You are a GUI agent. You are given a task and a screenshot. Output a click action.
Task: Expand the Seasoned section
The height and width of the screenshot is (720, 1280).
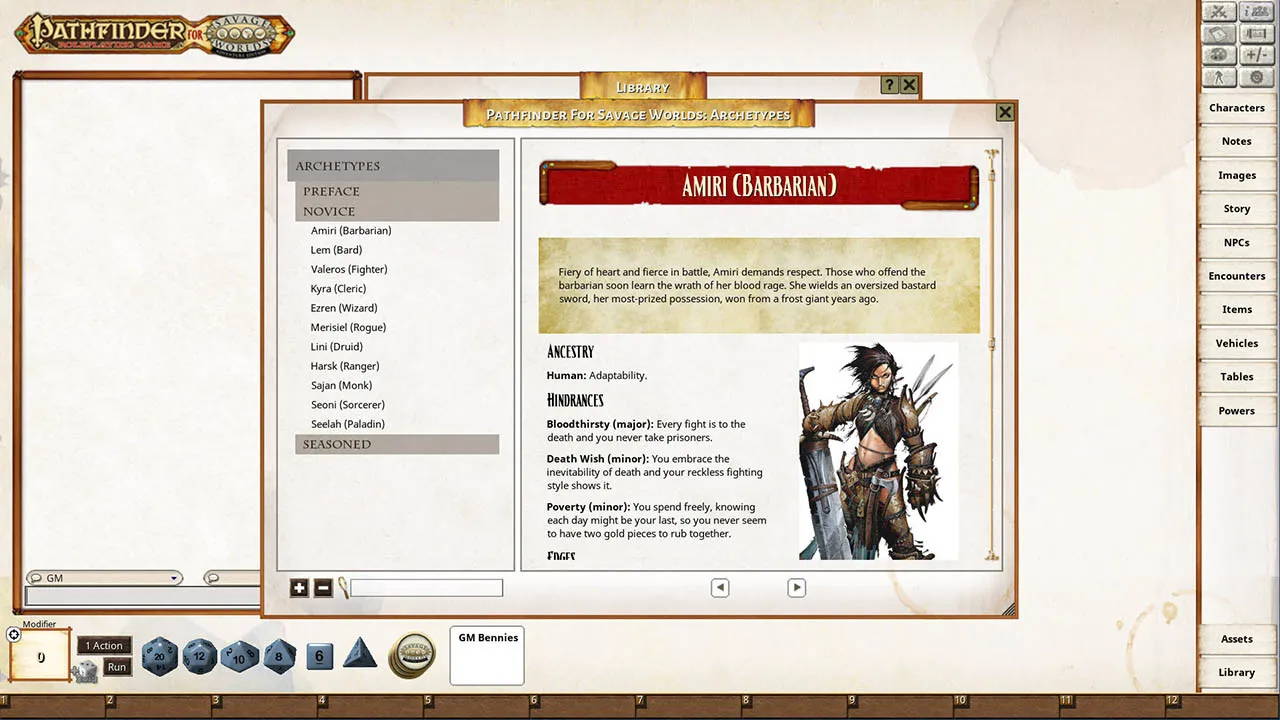(x=397, y=444)
